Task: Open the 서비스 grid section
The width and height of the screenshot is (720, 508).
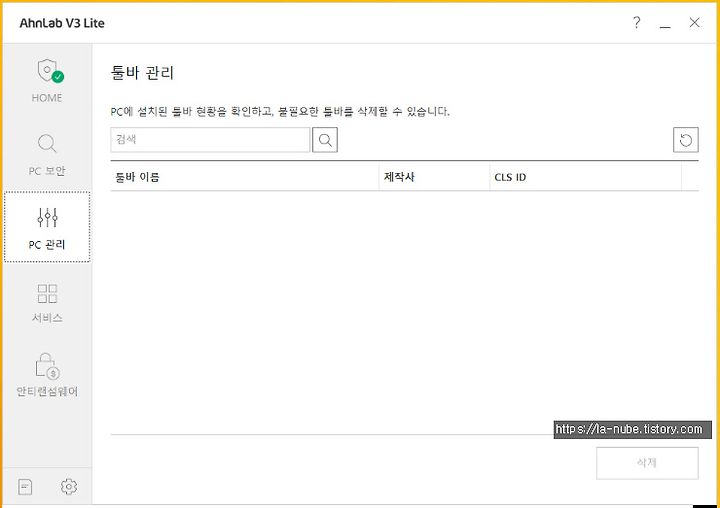Action: pyautogui.click(x=47, y=302)
